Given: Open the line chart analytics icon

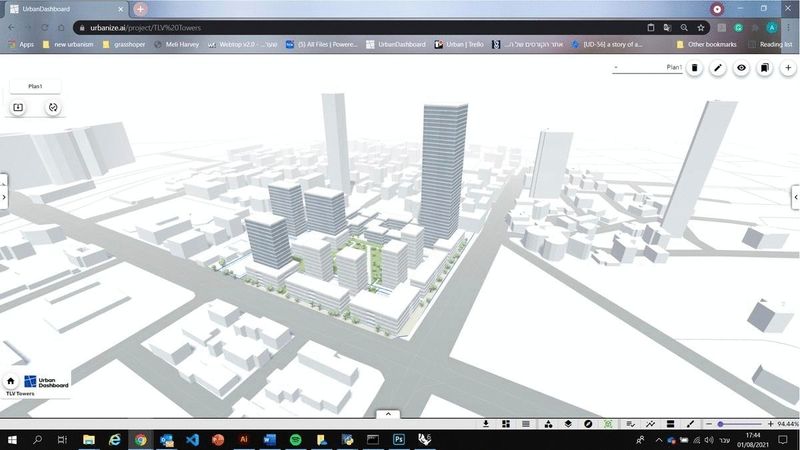Looking at the screenshot, I should 651,424.
